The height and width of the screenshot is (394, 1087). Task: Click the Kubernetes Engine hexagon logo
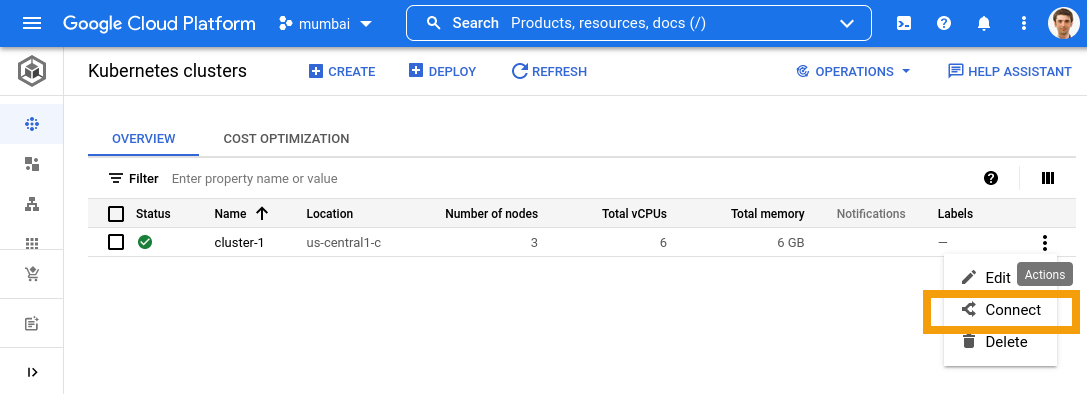(x=32, y=71)
